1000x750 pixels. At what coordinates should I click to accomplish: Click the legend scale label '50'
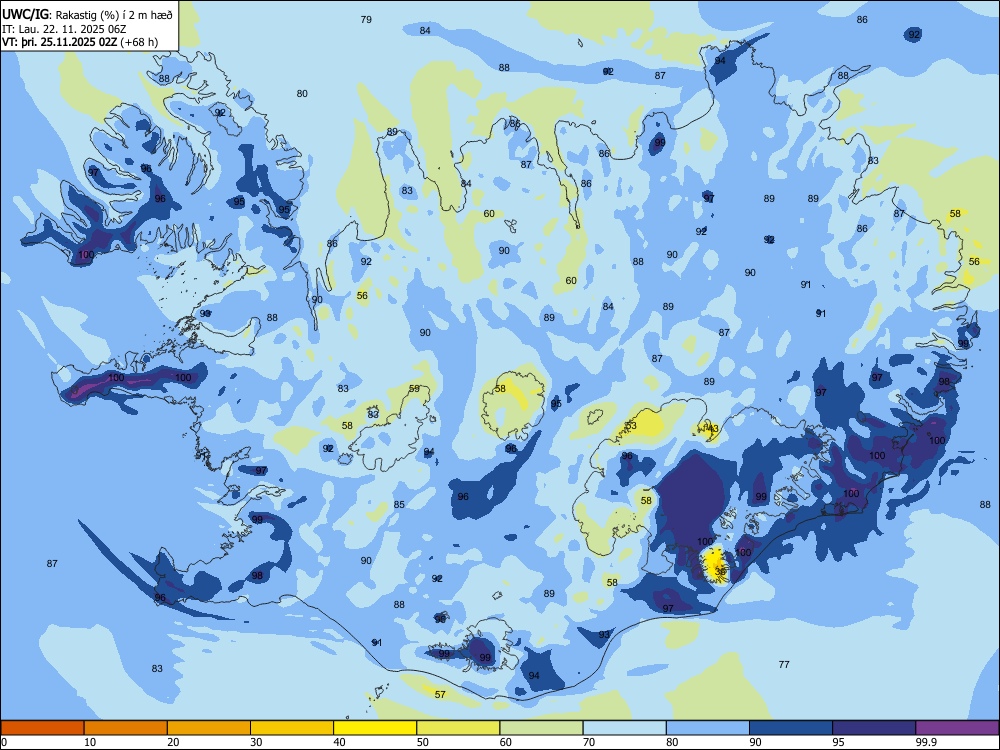coord(423,742)
